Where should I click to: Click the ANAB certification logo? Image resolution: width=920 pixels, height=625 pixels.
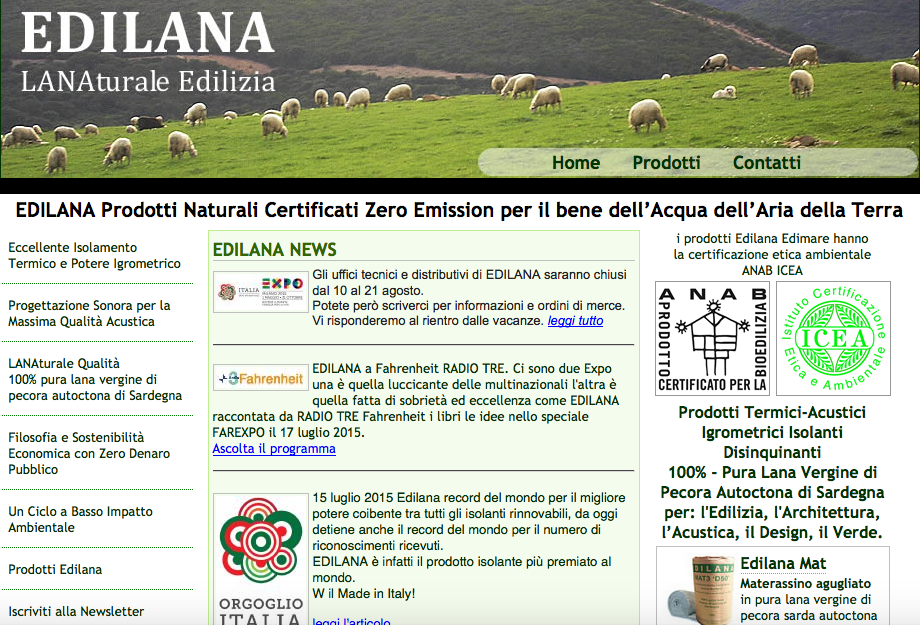click(712, 339)
